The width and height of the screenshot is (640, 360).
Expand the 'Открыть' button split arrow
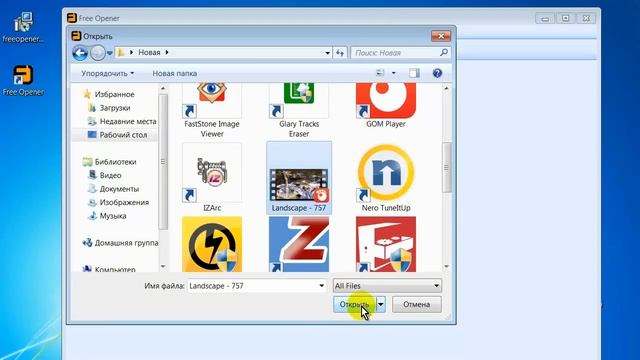click(380, 304)
